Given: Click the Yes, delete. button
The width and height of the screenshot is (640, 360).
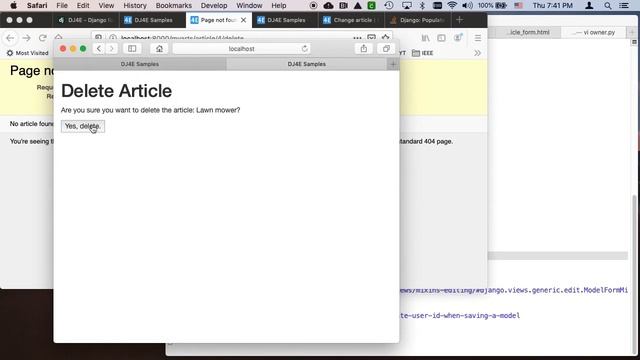Looking at the screenshot, I should point(83,126).
